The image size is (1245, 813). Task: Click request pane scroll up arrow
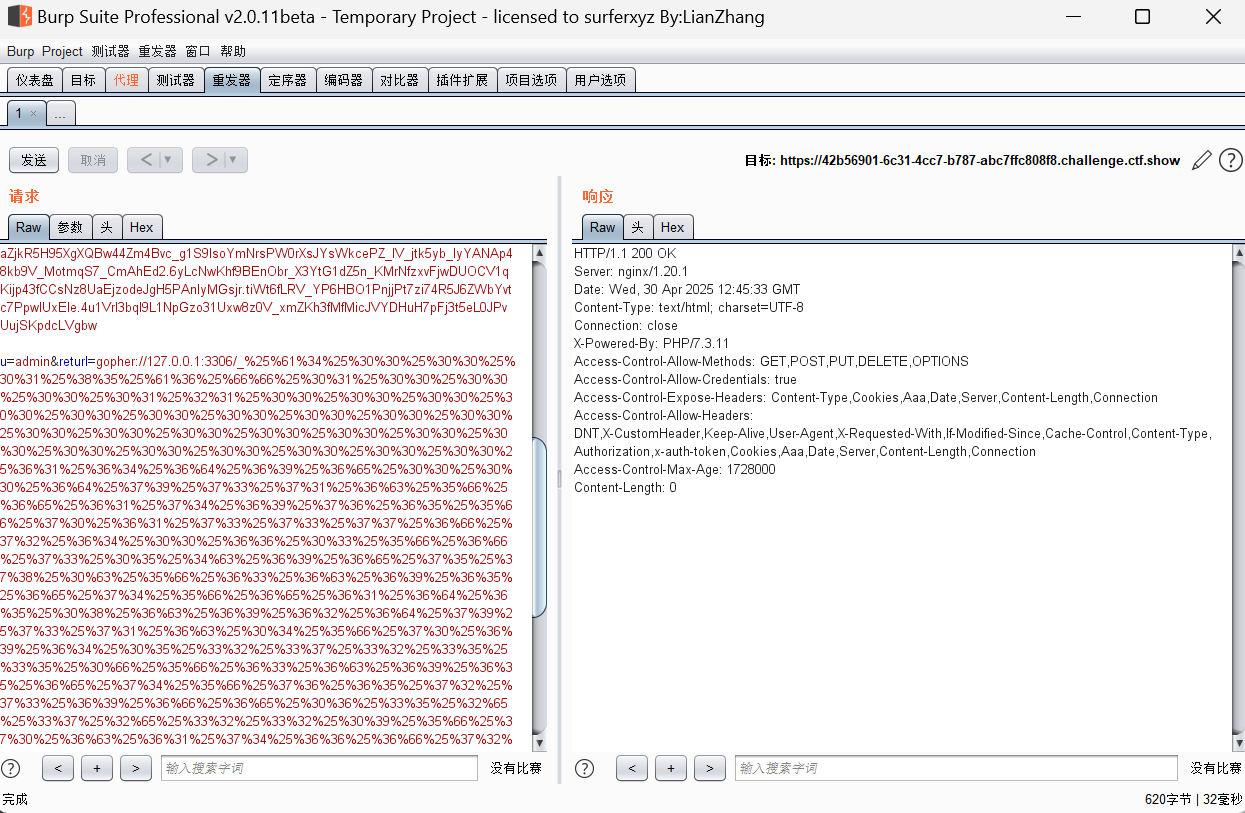pos(540,253)
